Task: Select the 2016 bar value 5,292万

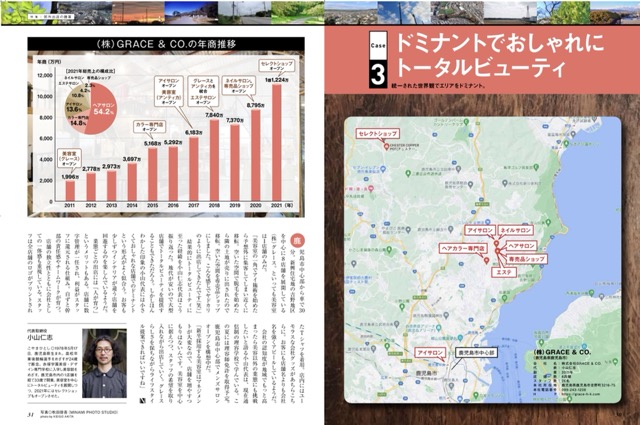Action: coord(173,142)
